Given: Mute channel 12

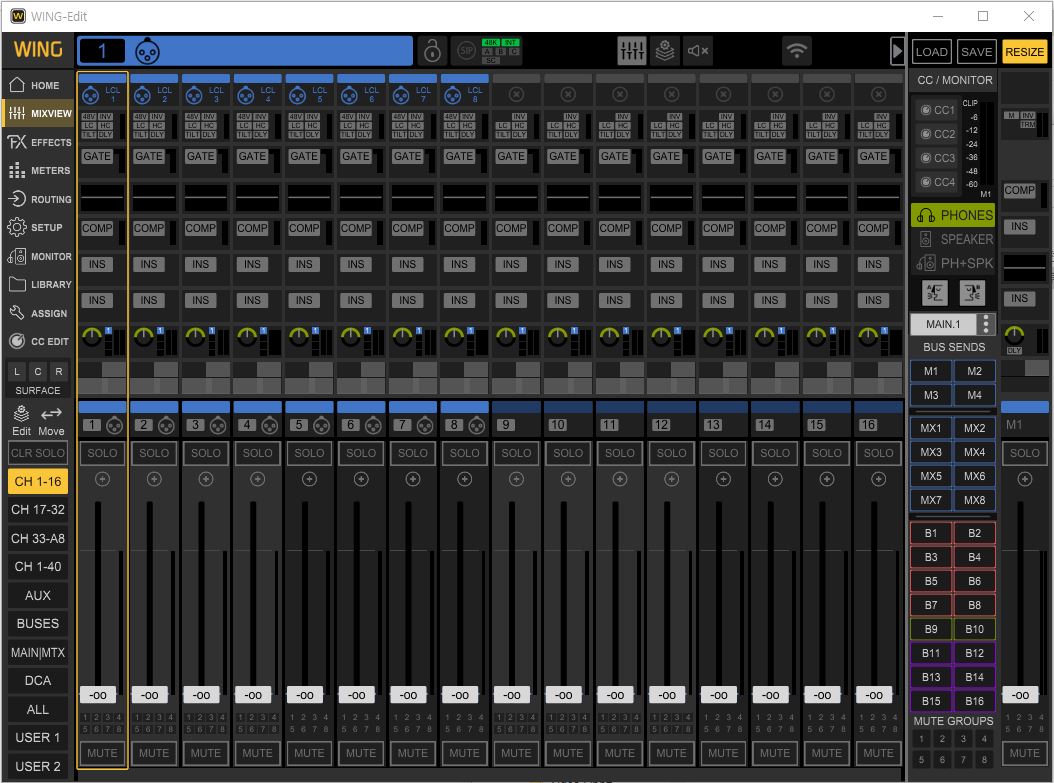Looking at the screenshot, I should pyautogui.click(x=672, y=753).
